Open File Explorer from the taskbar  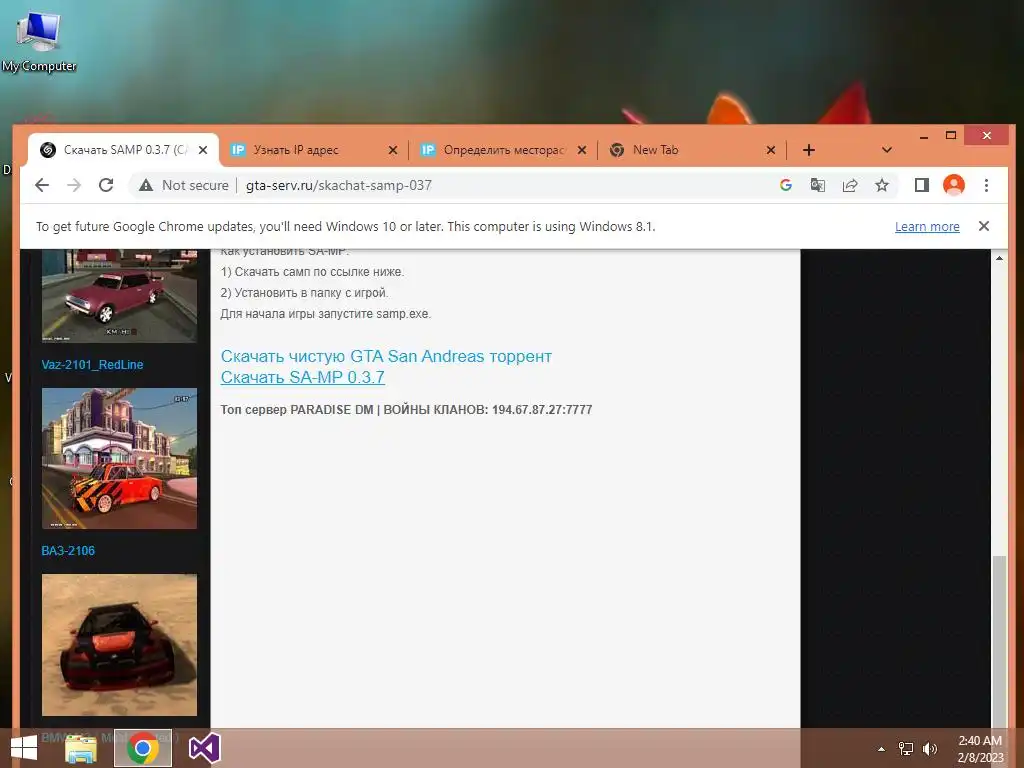tap(81, 748)
